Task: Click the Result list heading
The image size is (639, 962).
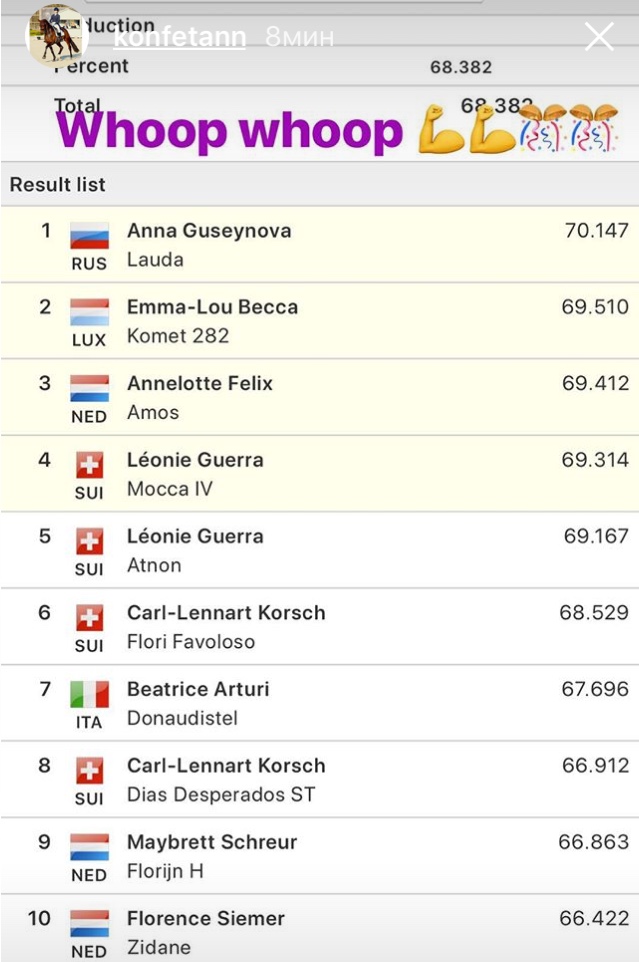Action: 58,185
